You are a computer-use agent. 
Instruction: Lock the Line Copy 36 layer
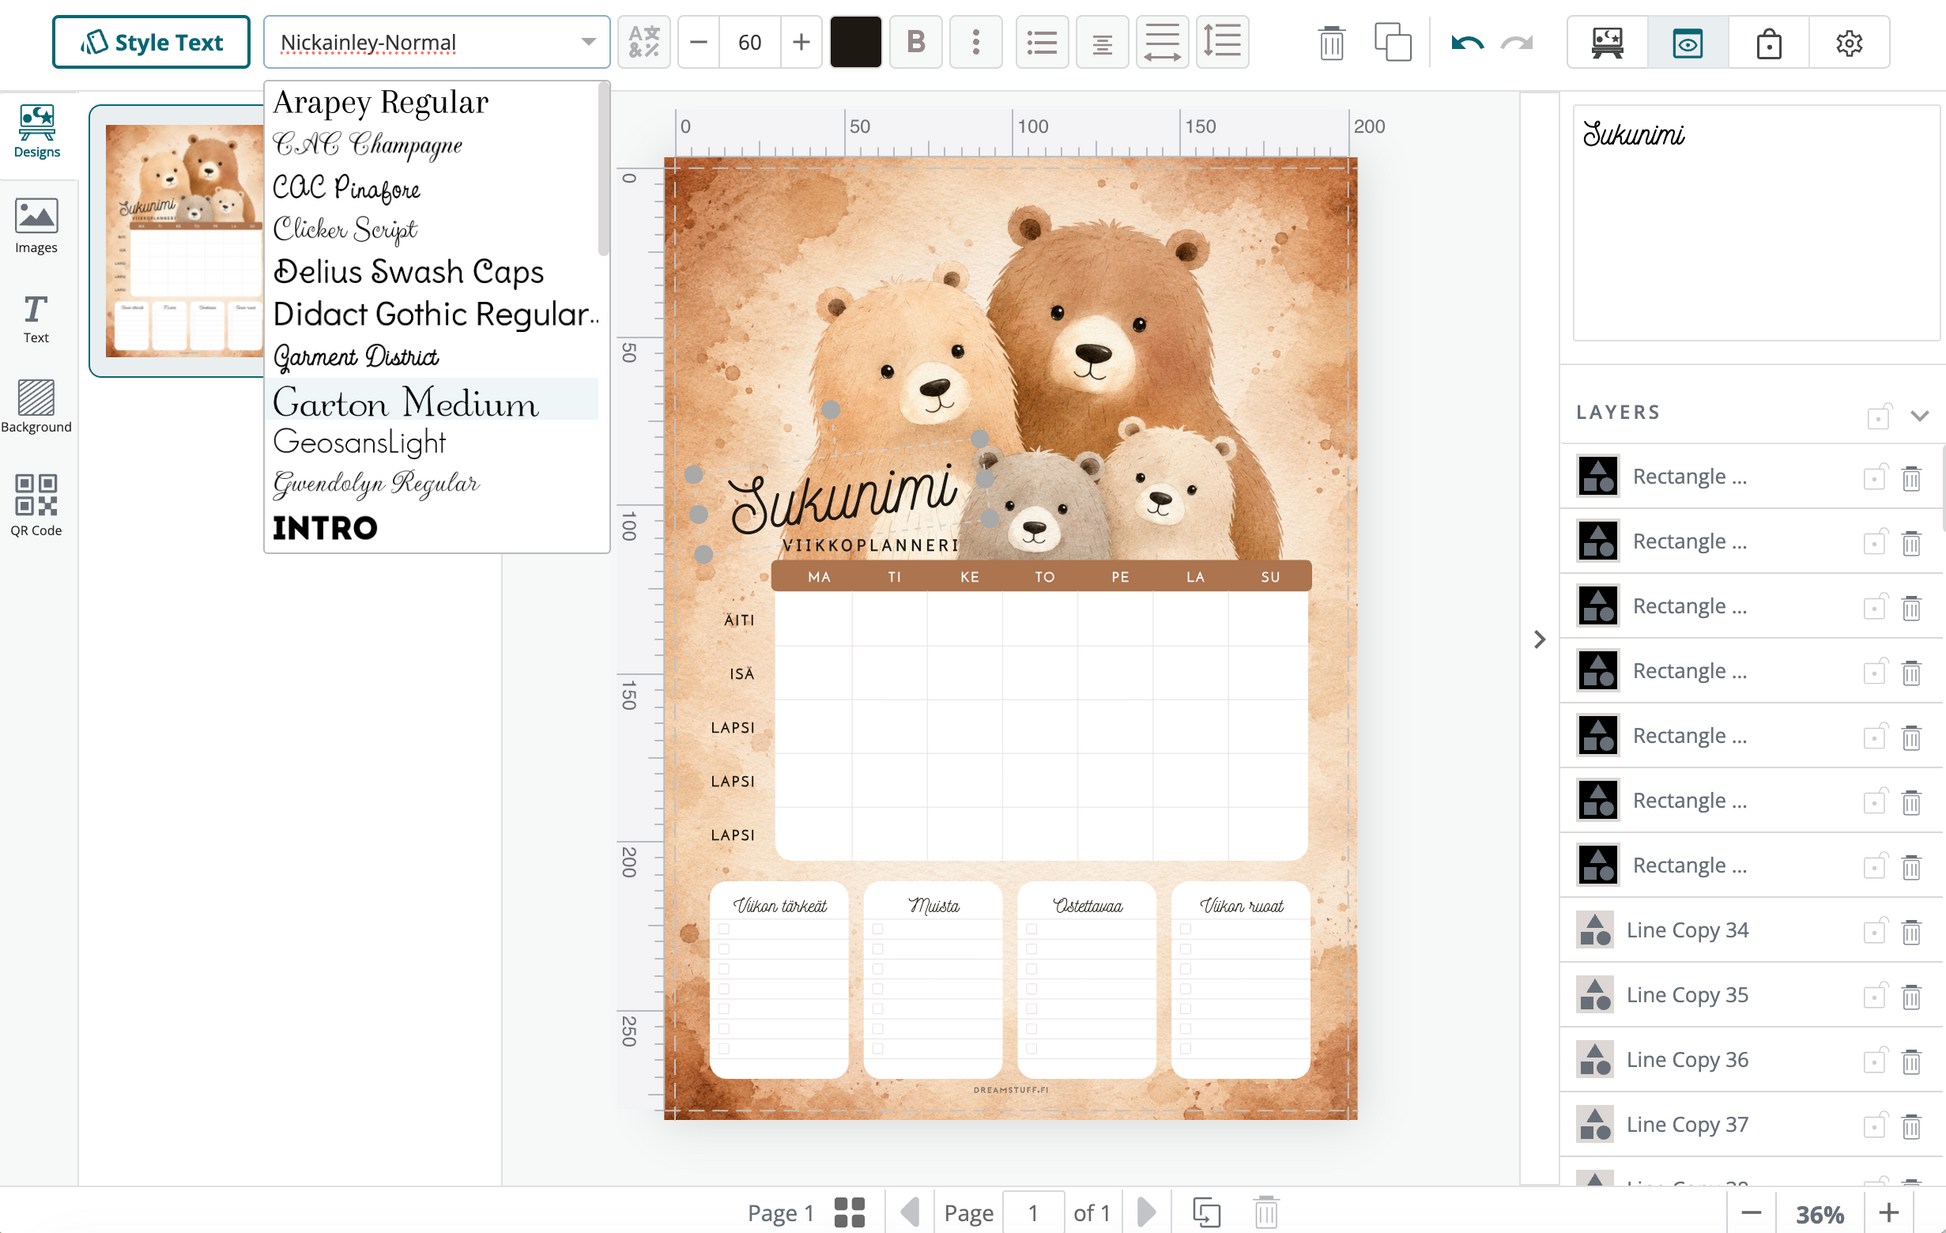pos(1874,1061)
